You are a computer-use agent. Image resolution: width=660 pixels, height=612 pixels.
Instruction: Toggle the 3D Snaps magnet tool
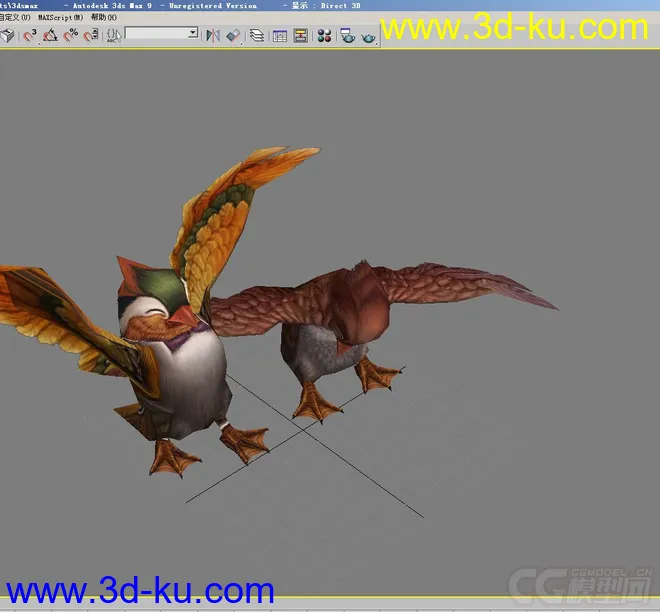[29, 35]
